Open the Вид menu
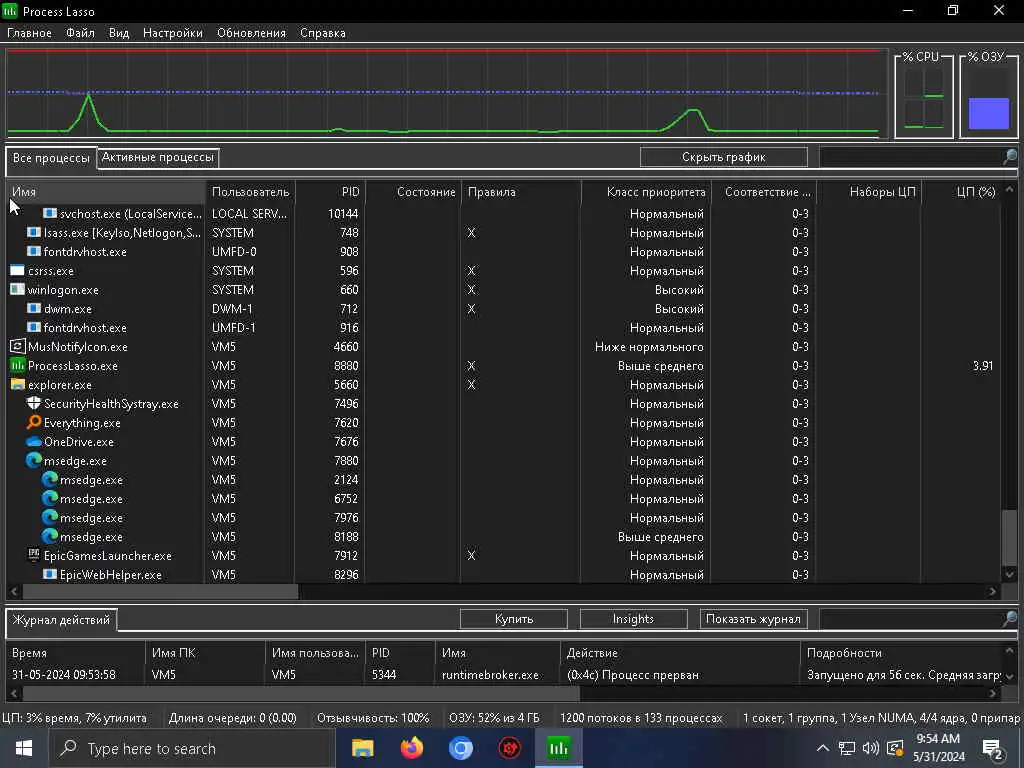 coord(119,33)
